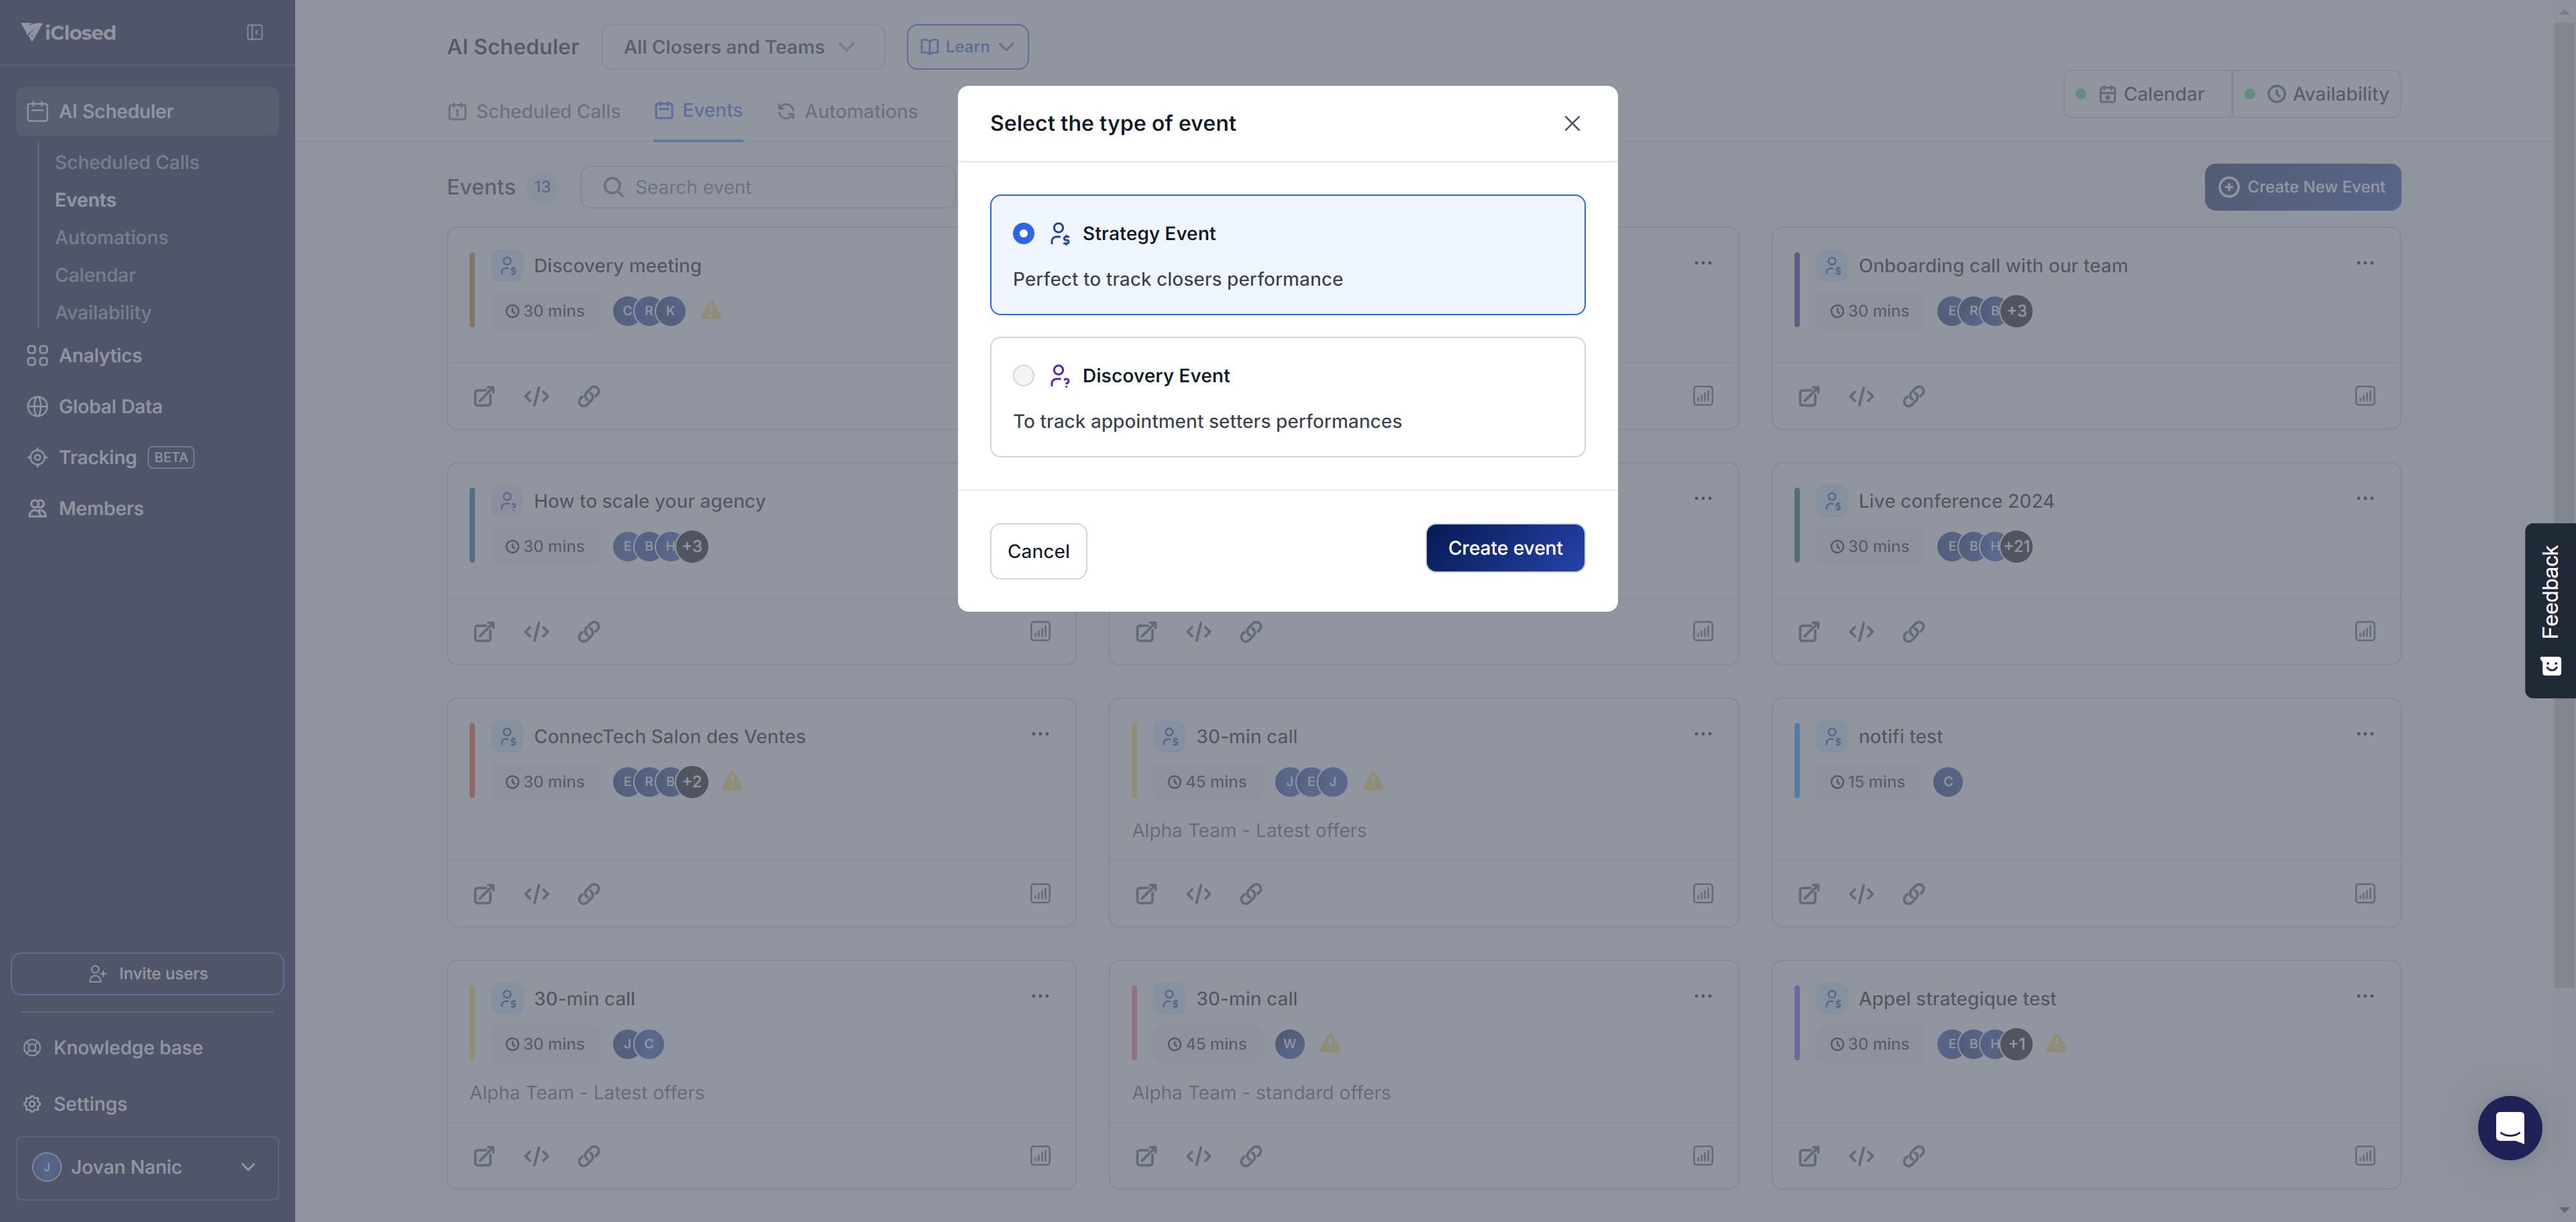Edit the Live conference 2024 event
Image resolution: width=2576 pixels, height=1222 pixels.
(1808, 632)
